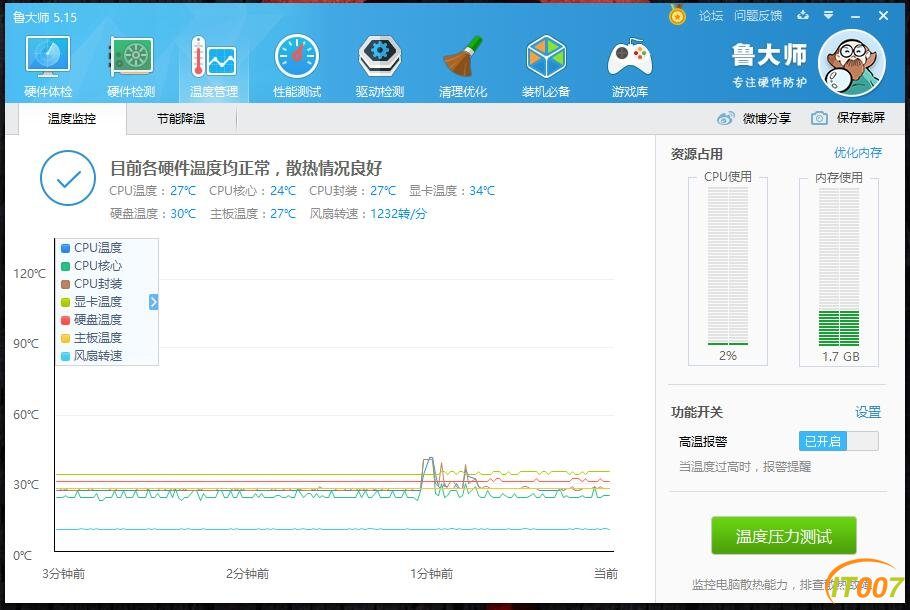The image size is (910, 610).
Task: Click the fan speed value 1232转/分
Action: click(399, 214)
